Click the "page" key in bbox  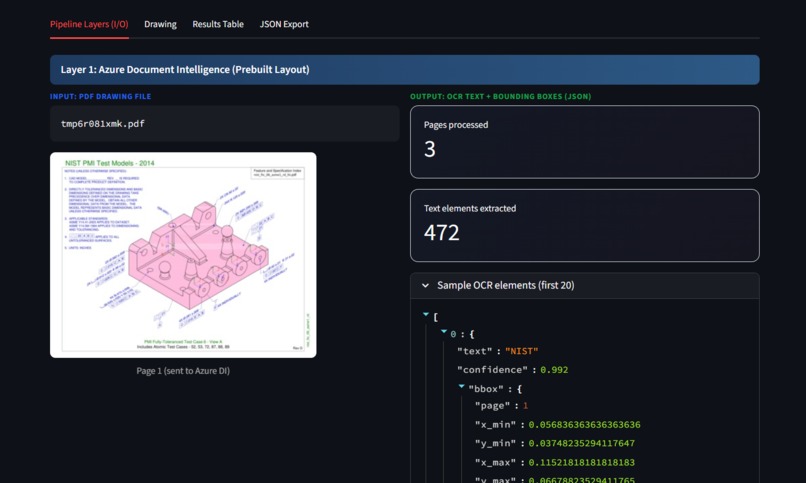(x=492, y=406)
